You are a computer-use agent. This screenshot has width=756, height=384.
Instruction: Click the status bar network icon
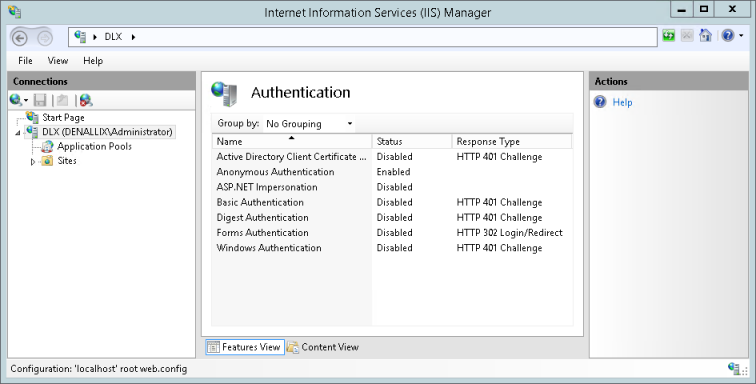pyautogui.click(x=734, y=369)
